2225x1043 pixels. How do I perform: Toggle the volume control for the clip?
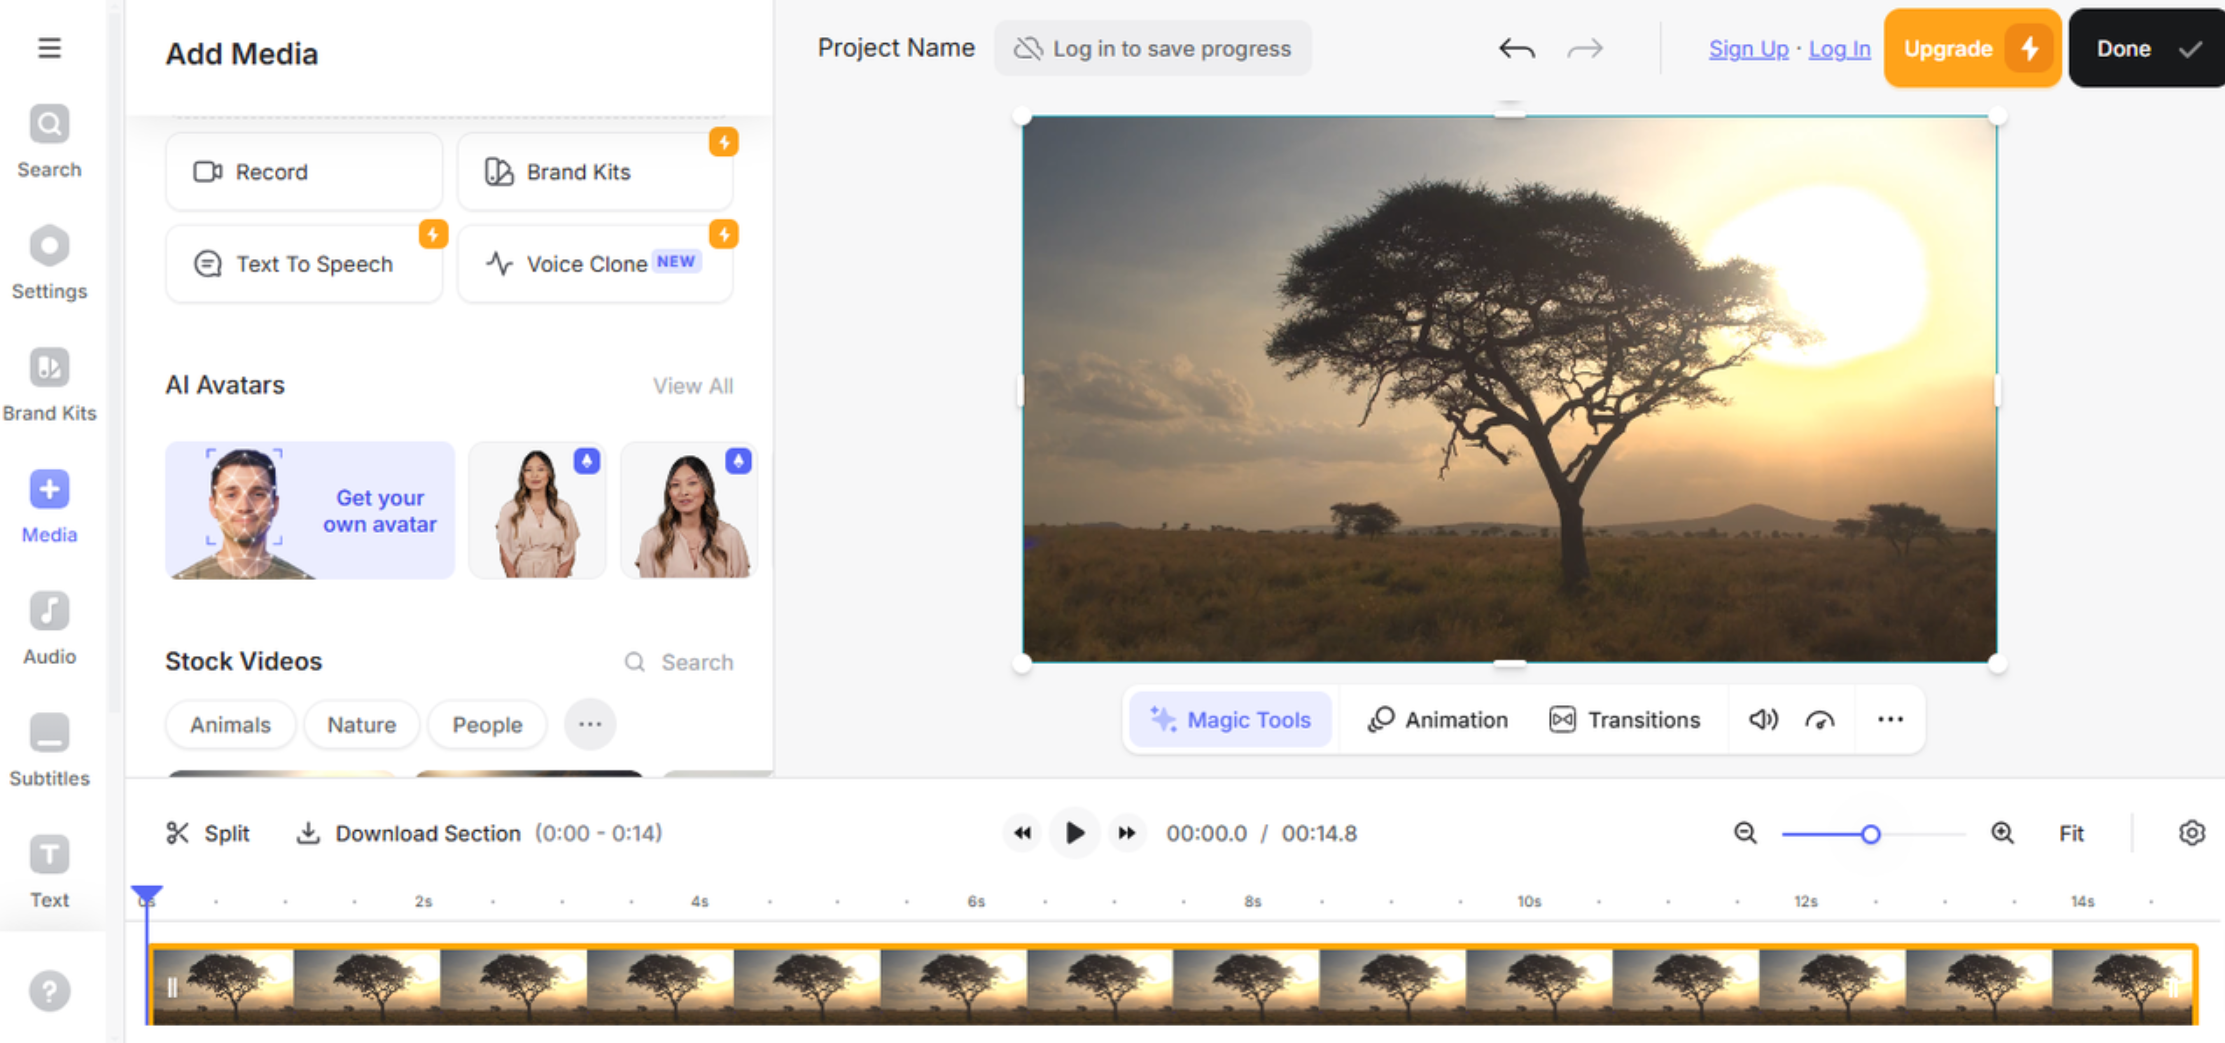(x=1763, y=719)
